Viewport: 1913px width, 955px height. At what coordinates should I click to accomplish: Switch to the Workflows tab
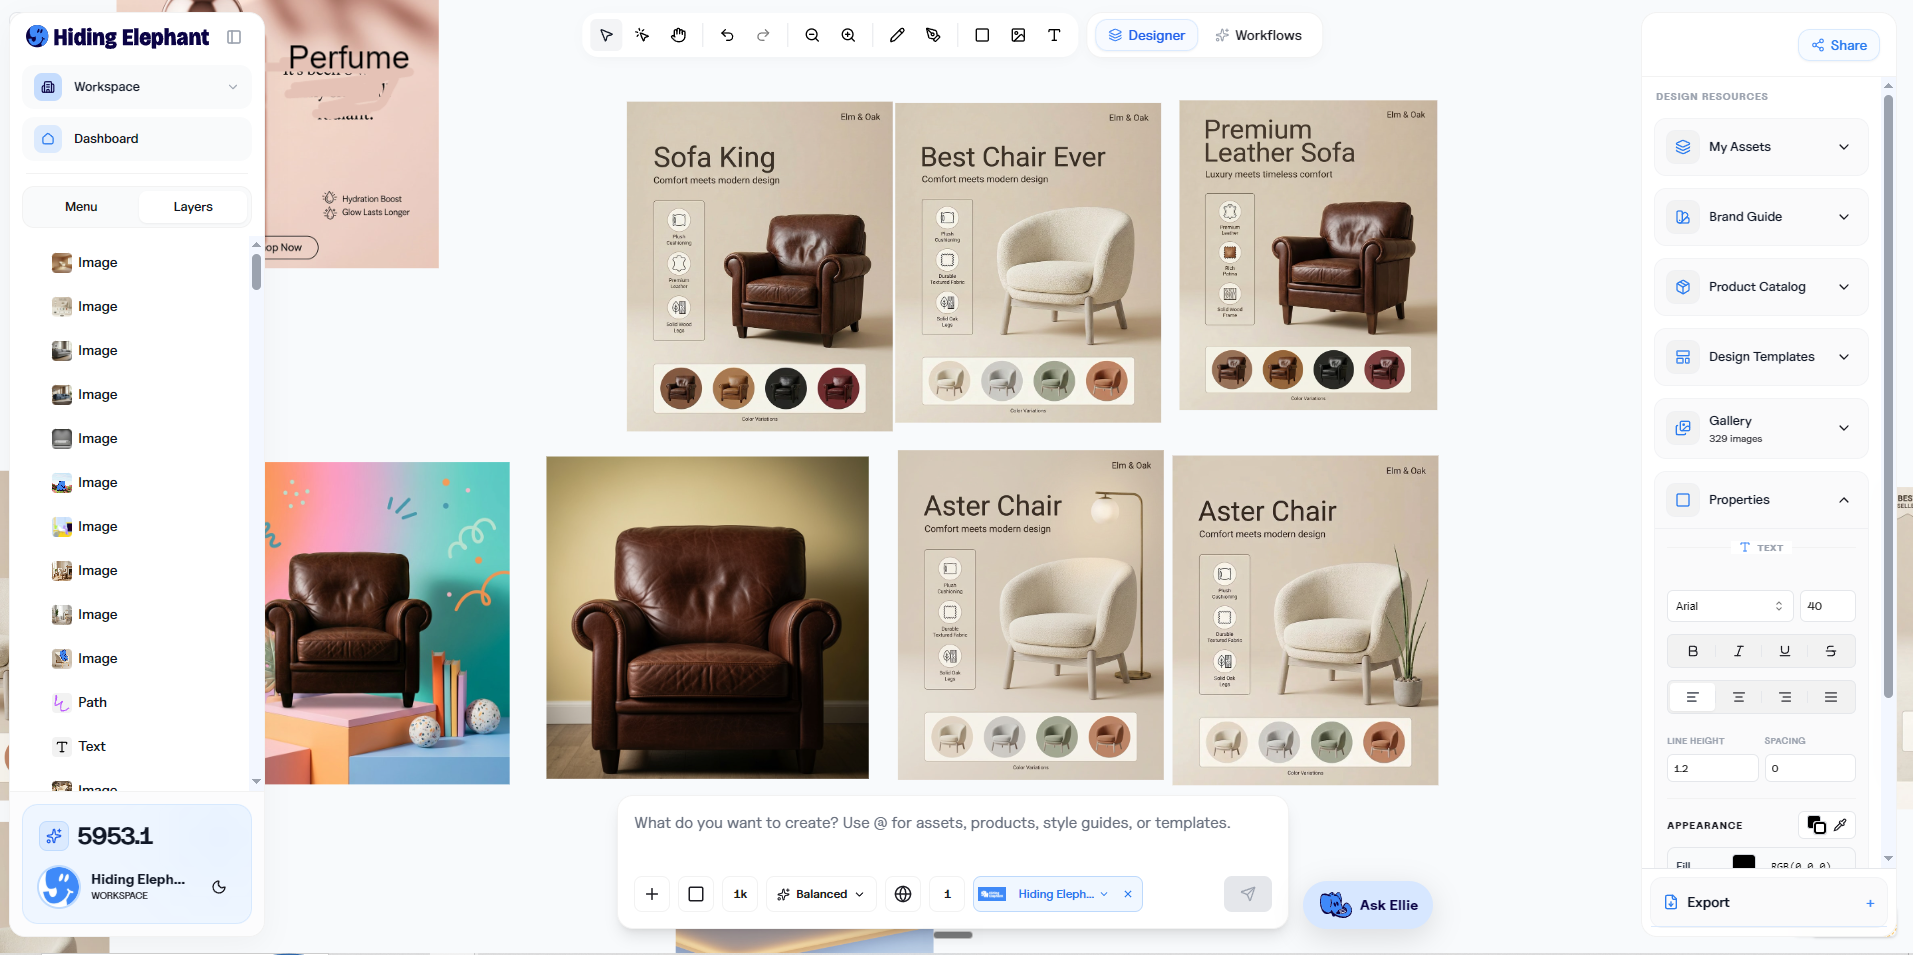(x=1258, y=35)
